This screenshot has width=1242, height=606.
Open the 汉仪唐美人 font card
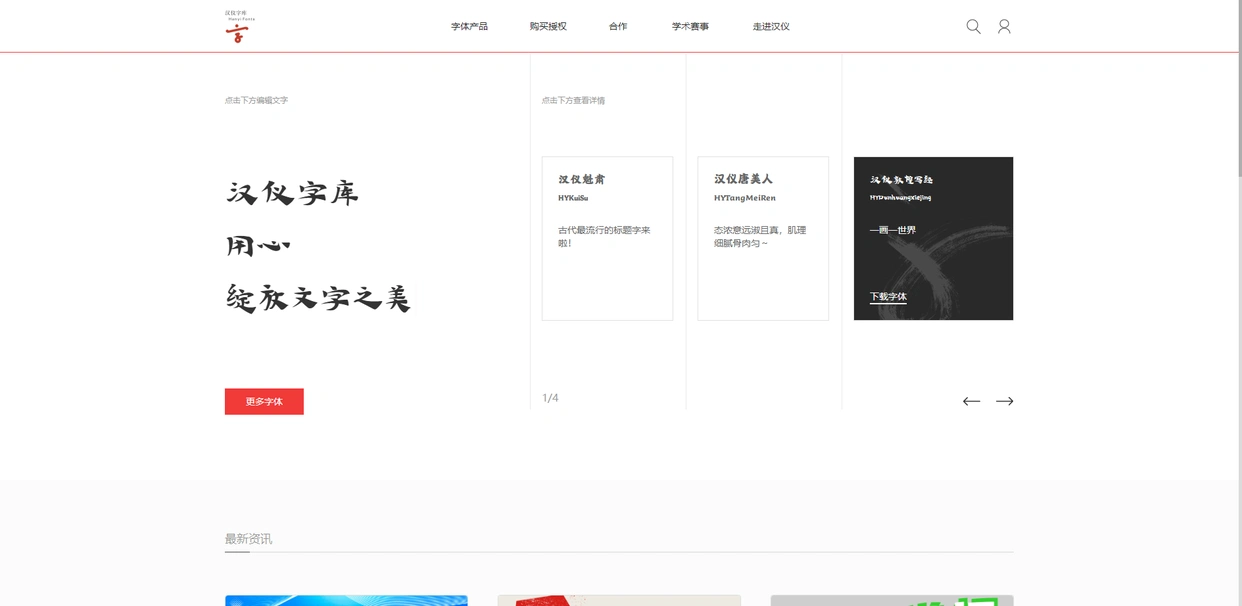(x=762, y=237)
